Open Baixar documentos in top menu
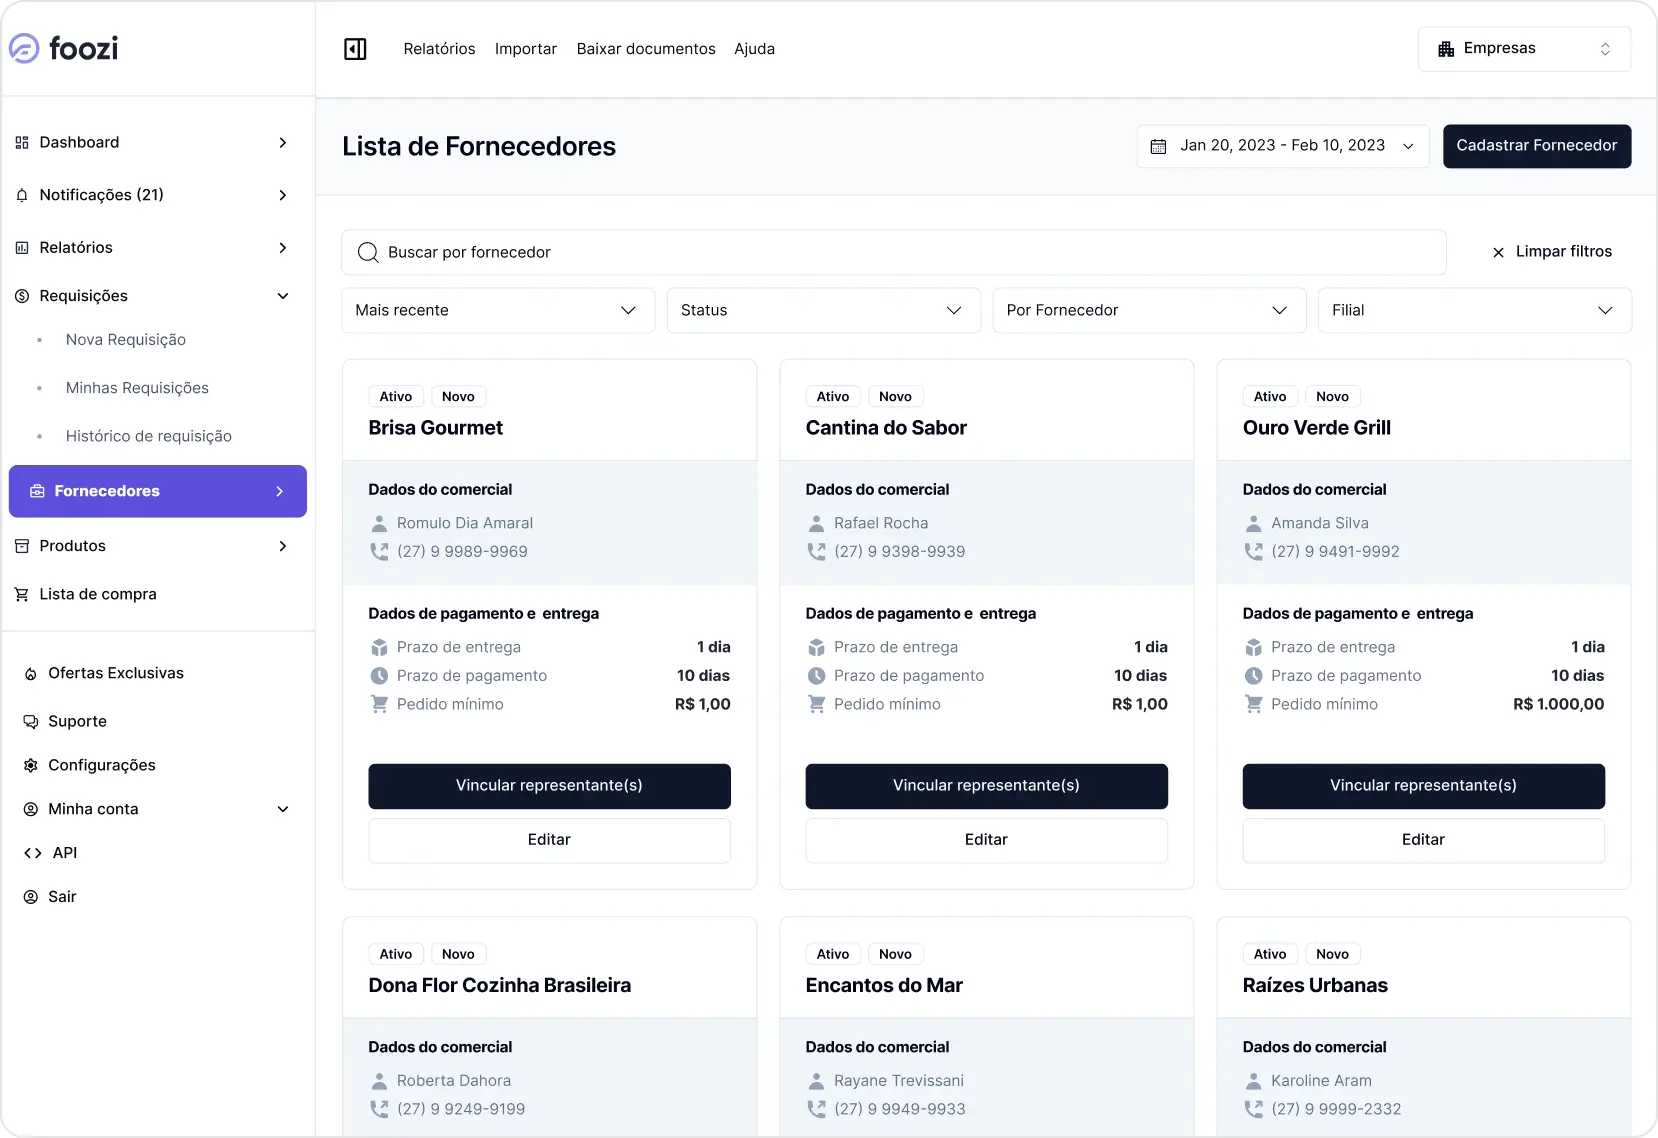Image resolution: width=1658 pixels, height=1138 pixels. pyautogui.click(x=645, y=49)
